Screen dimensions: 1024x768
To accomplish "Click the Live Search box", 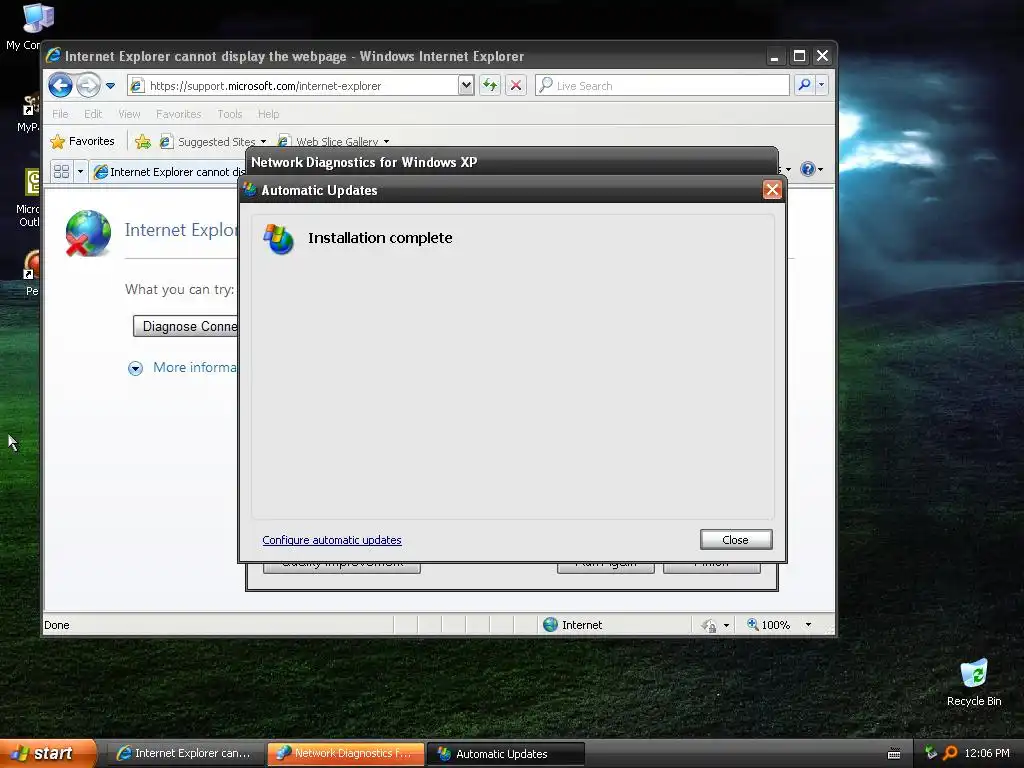I will coord(662,86).
